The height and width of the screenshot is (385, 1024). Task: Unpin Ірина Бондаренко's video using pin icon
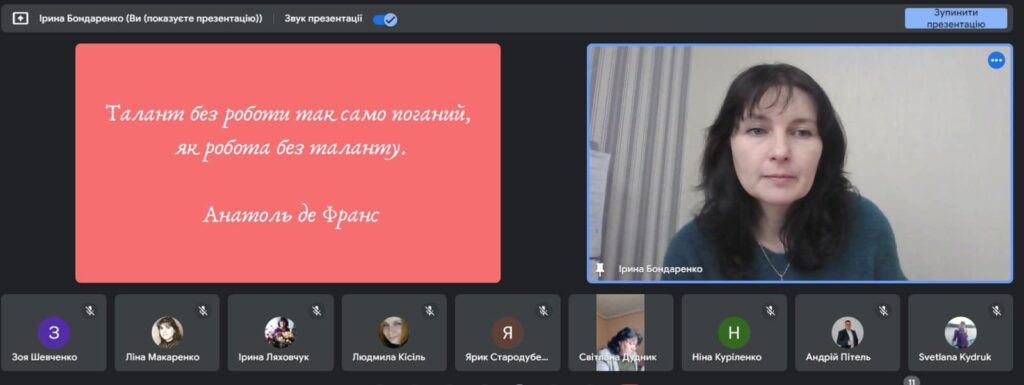[x=600, y=268]
